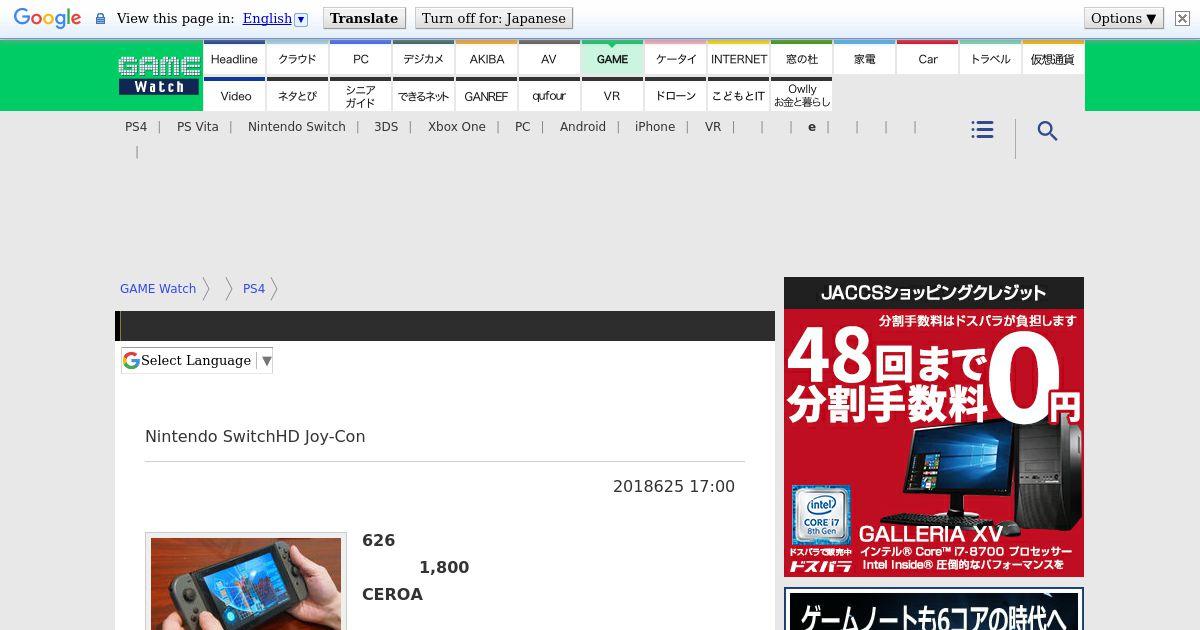Switch to the AKIBA tab
Screen dimensions: 1200x630
(486, 59)
